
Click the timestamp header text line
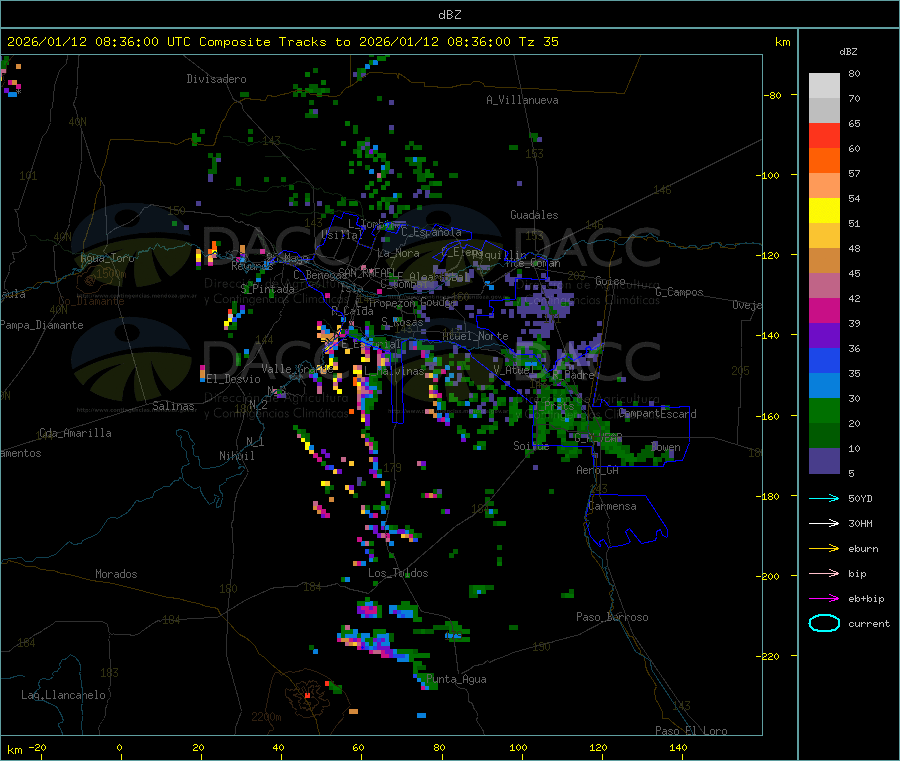tap(282, 42)
